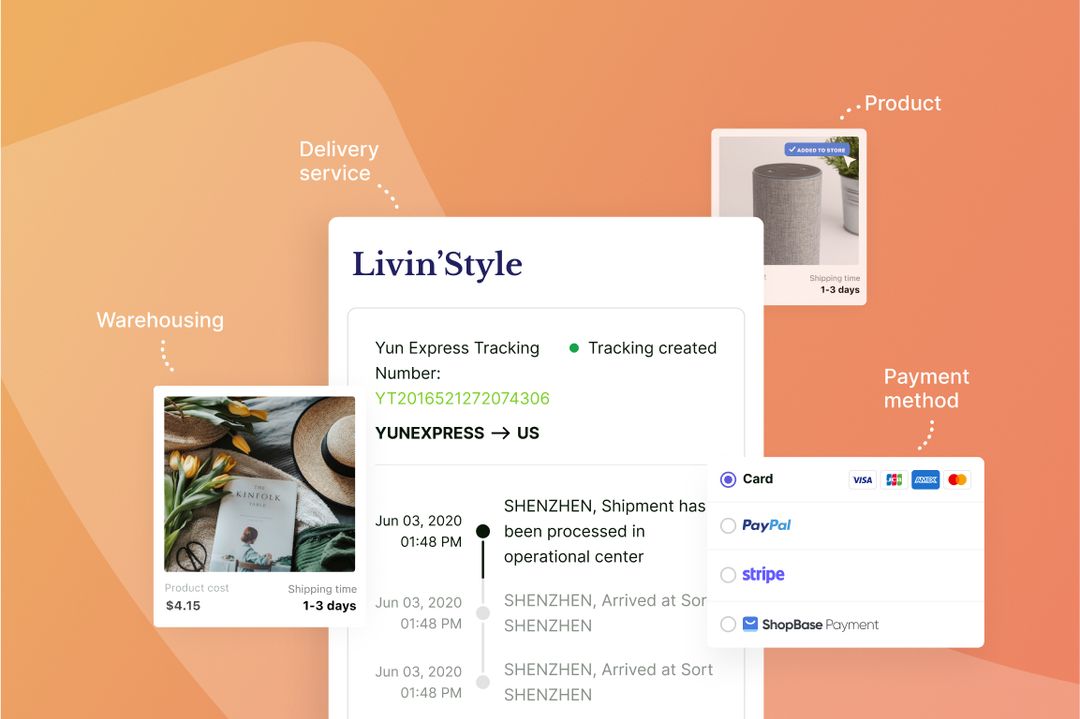This screenshot has height=719, width=1080.
Task: Open the Payment method callout label
Action: 926,389
